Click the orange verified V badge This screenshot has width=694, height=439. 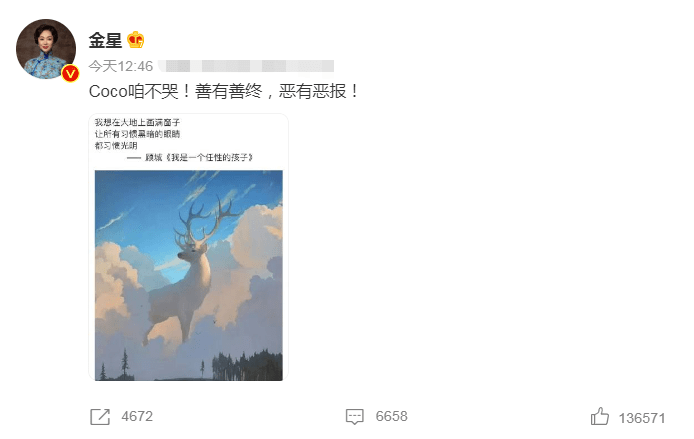coord(70,73)
